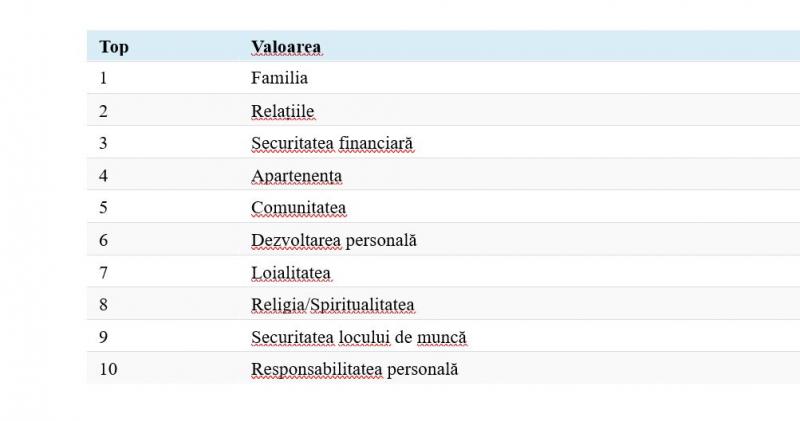Click rank number 8 in Top column
Viewport: 800px width, 421px height.
pos(103,305)
